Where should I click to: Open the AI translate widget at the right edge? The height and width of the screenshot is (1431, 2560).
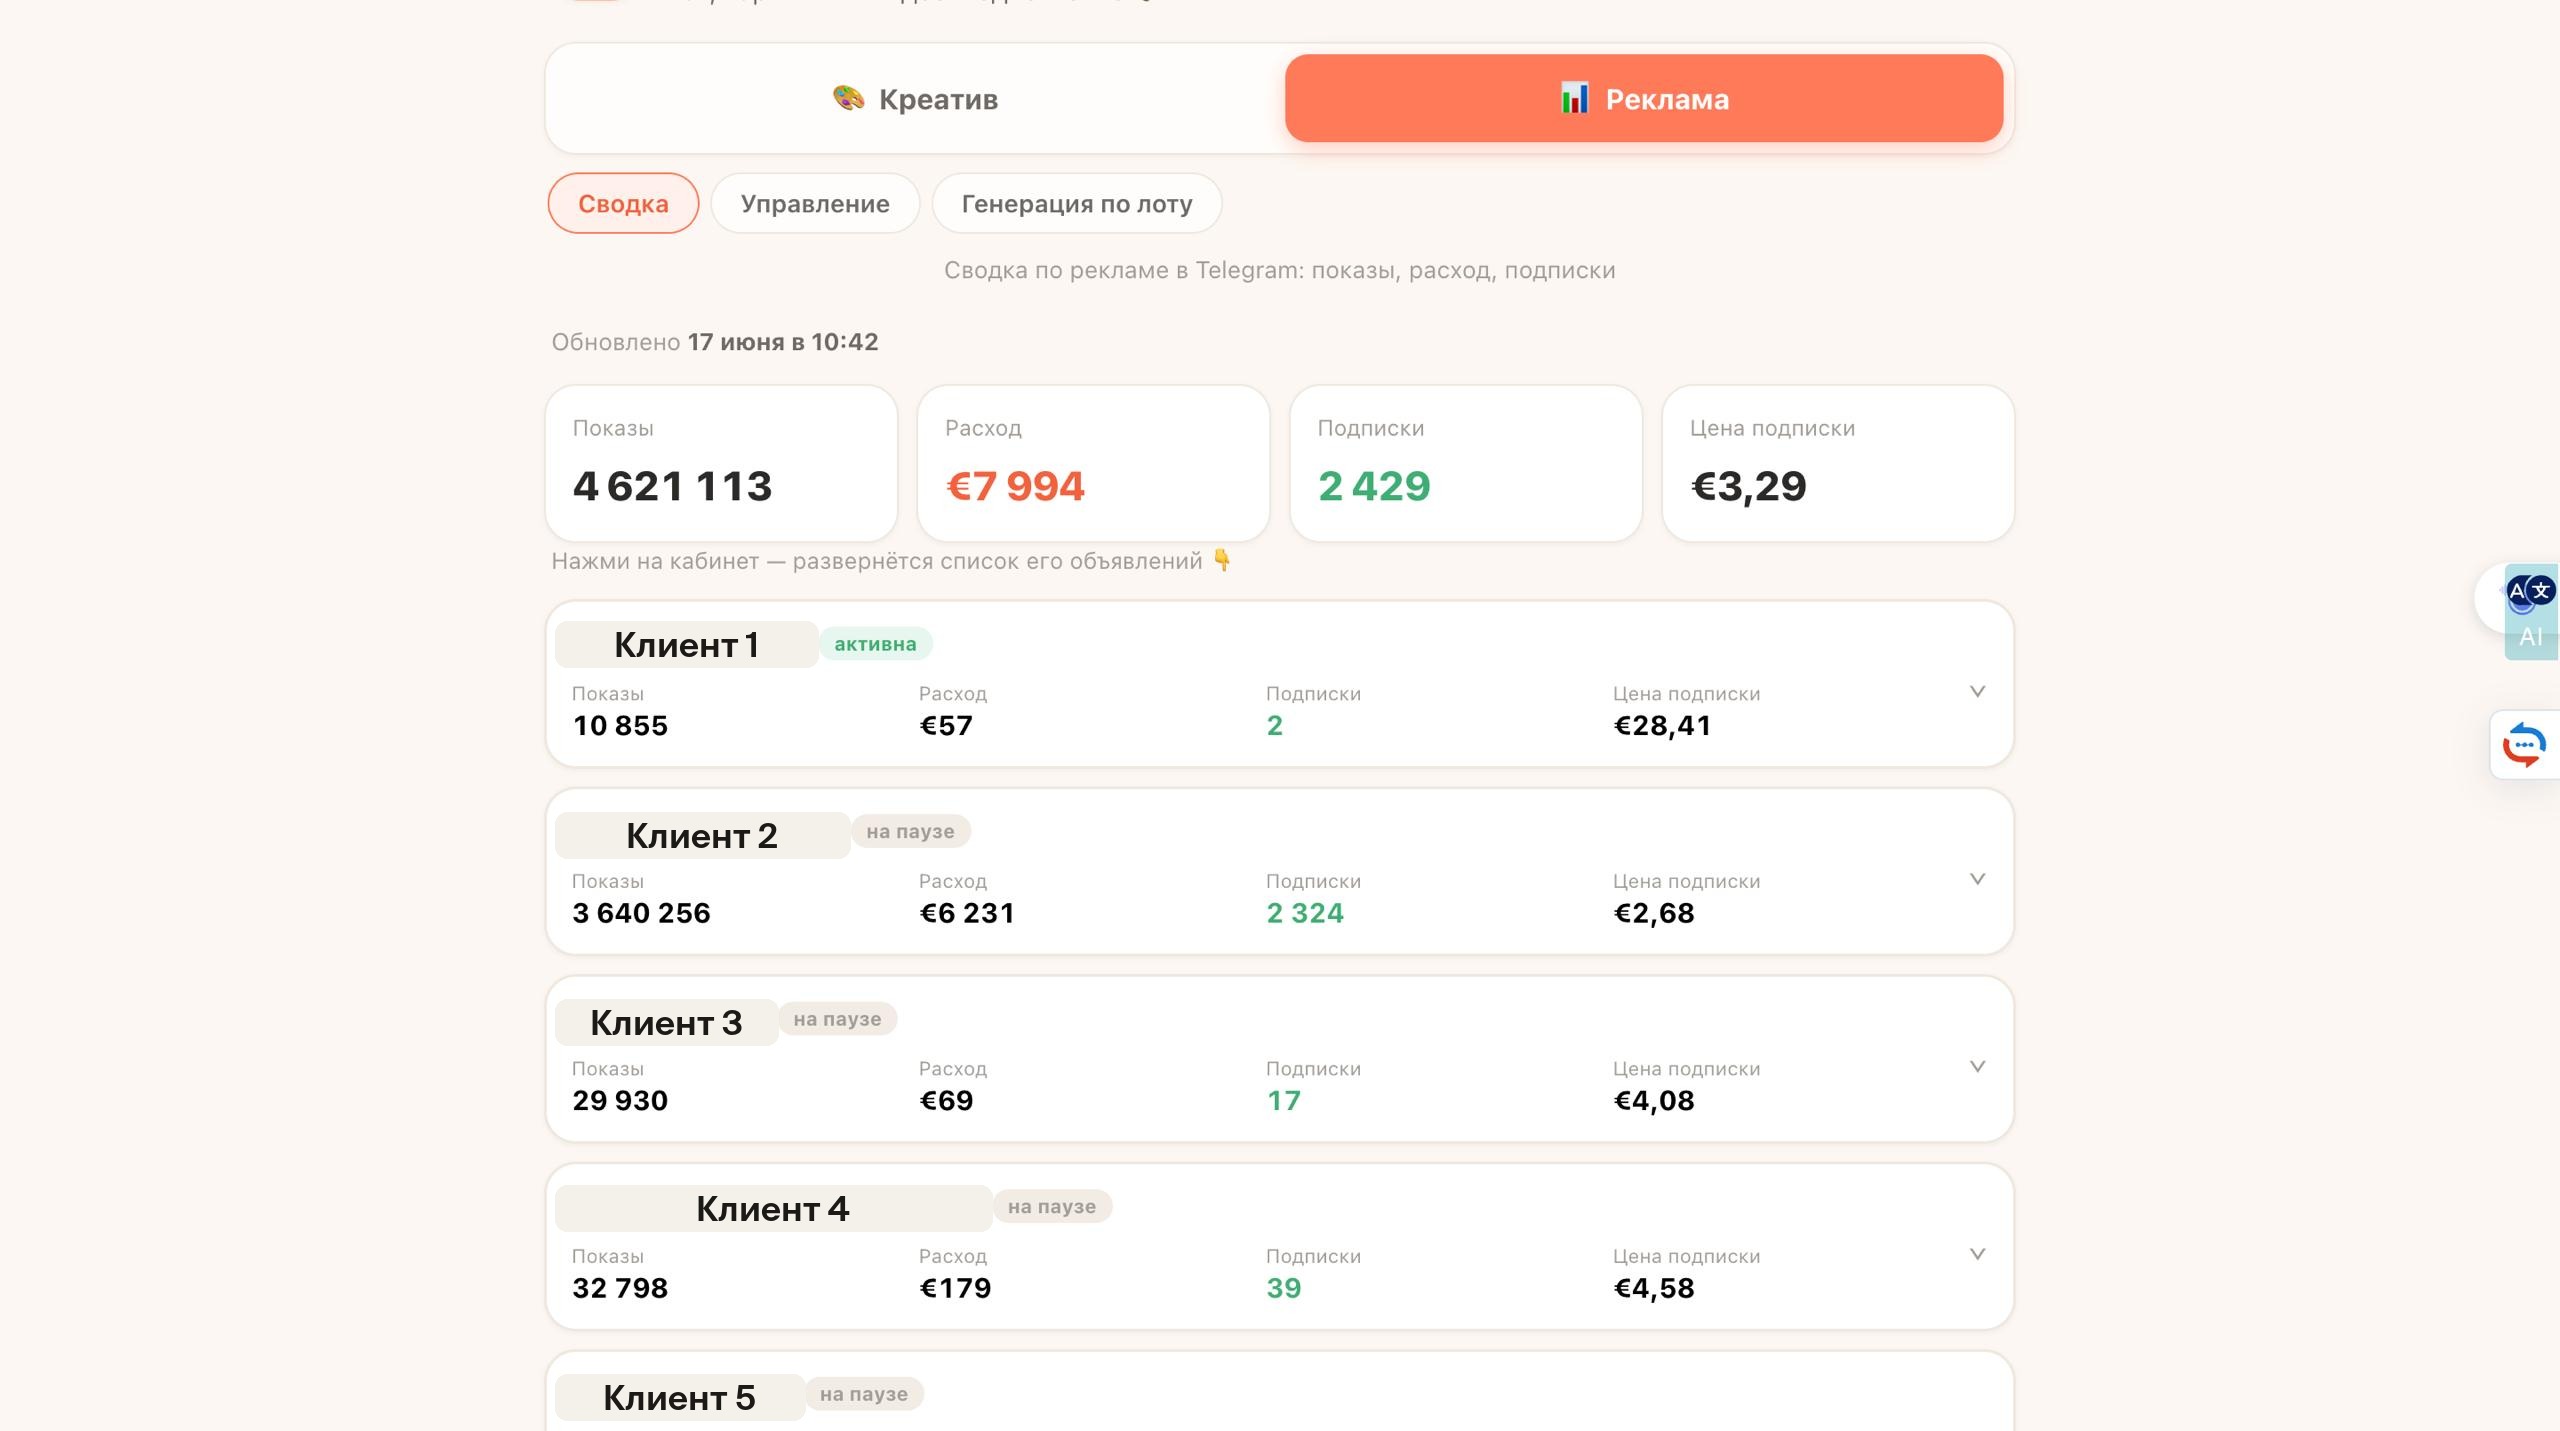pyautogui.click(x=2530, y=611)
